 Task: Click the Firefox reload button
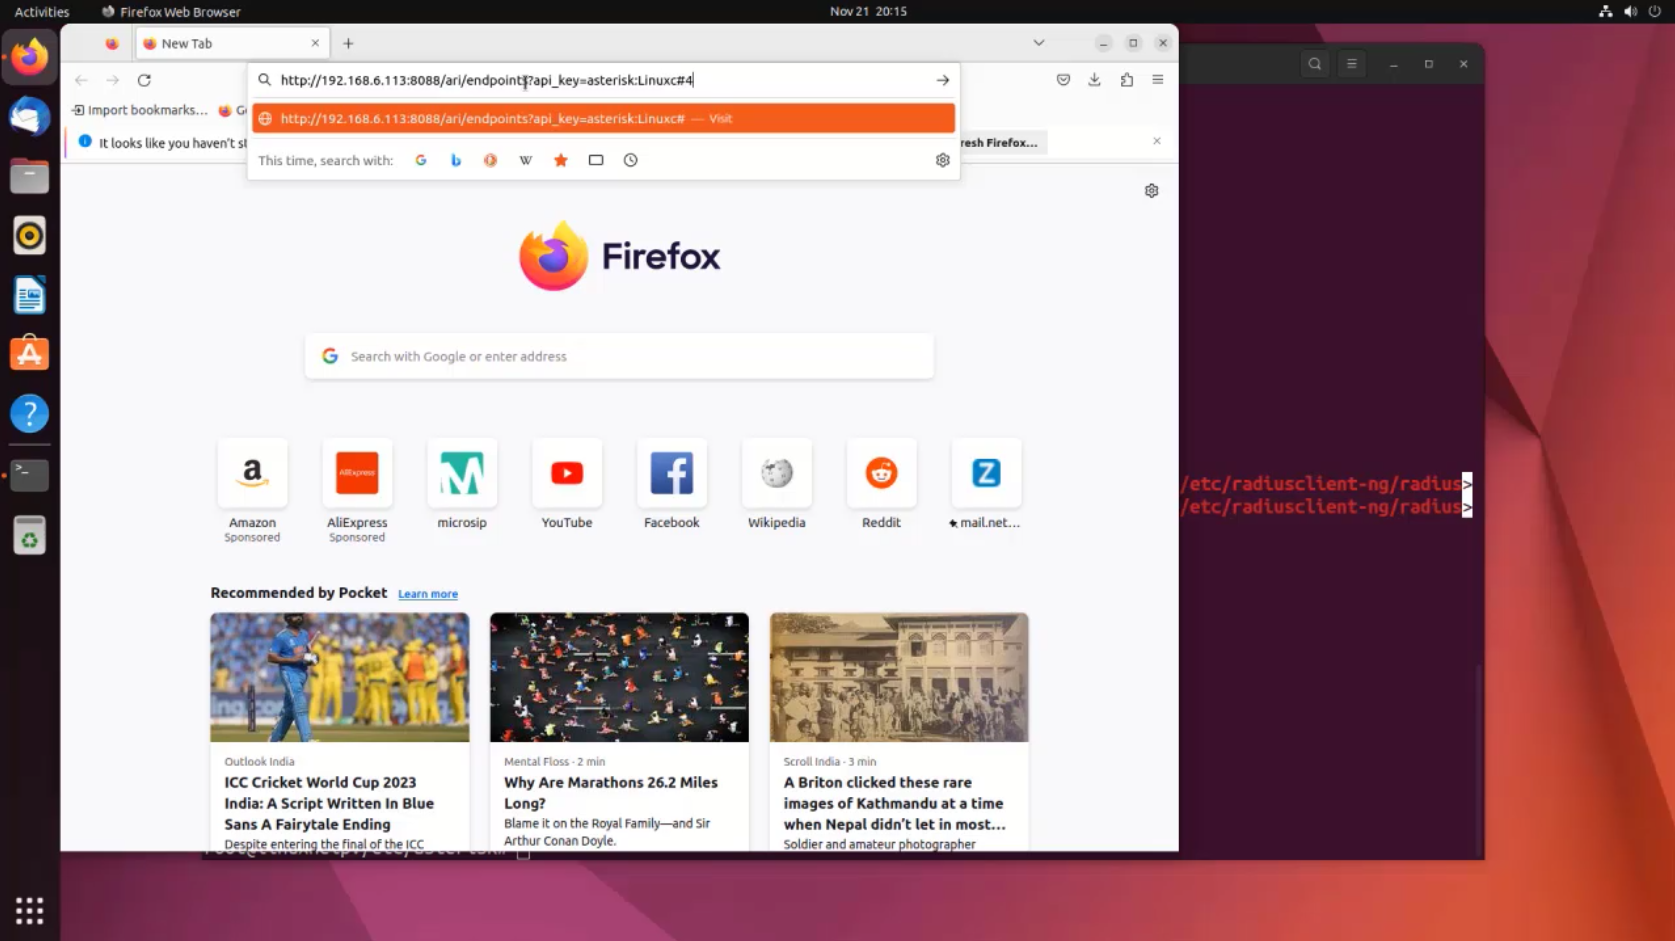coord(144,80)
